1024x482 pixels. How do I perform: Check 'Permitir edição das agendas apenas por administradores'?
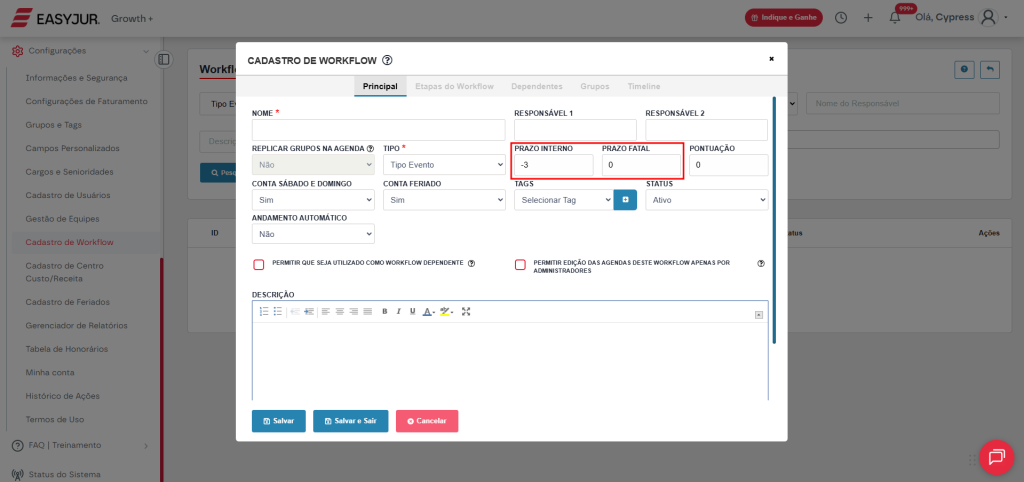[x=520, y=265]
